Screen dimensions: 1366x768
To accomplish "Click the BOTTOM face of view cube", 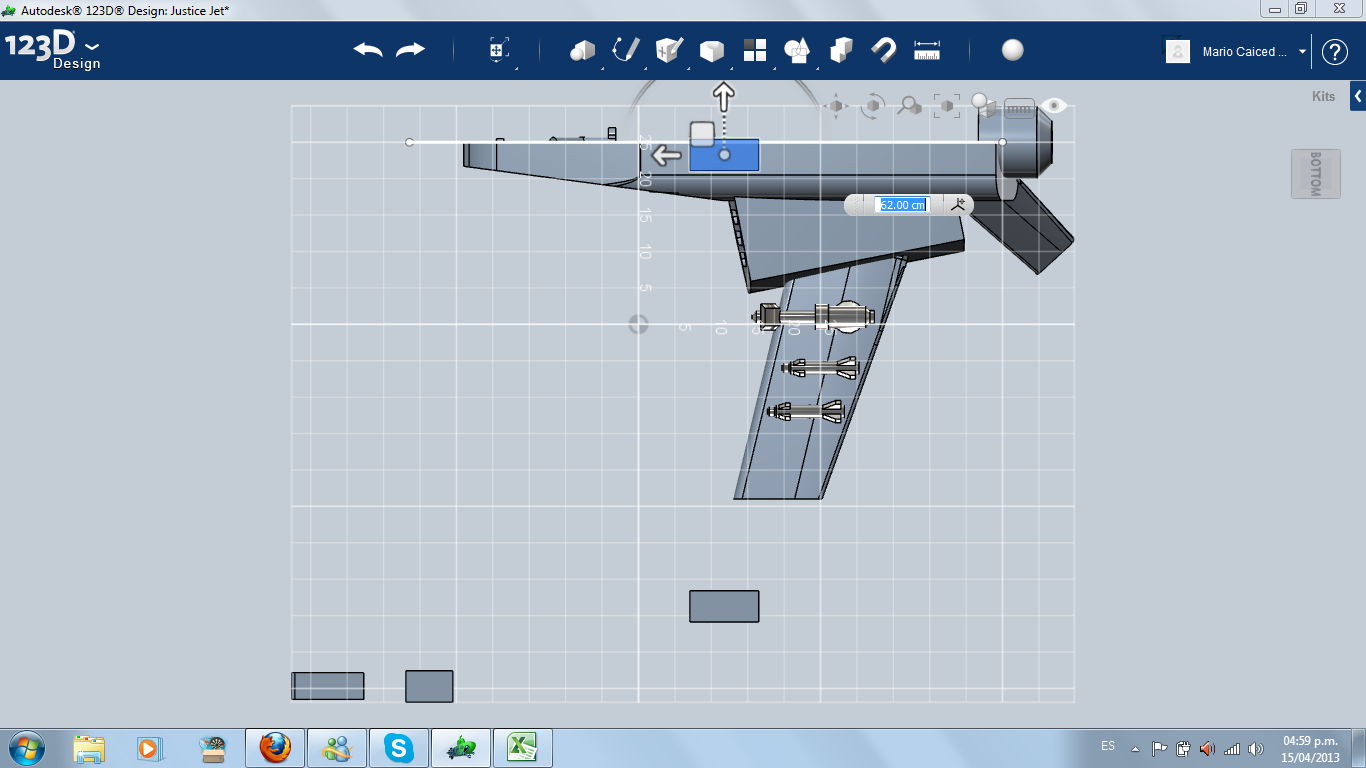I will click(1316, 174).
